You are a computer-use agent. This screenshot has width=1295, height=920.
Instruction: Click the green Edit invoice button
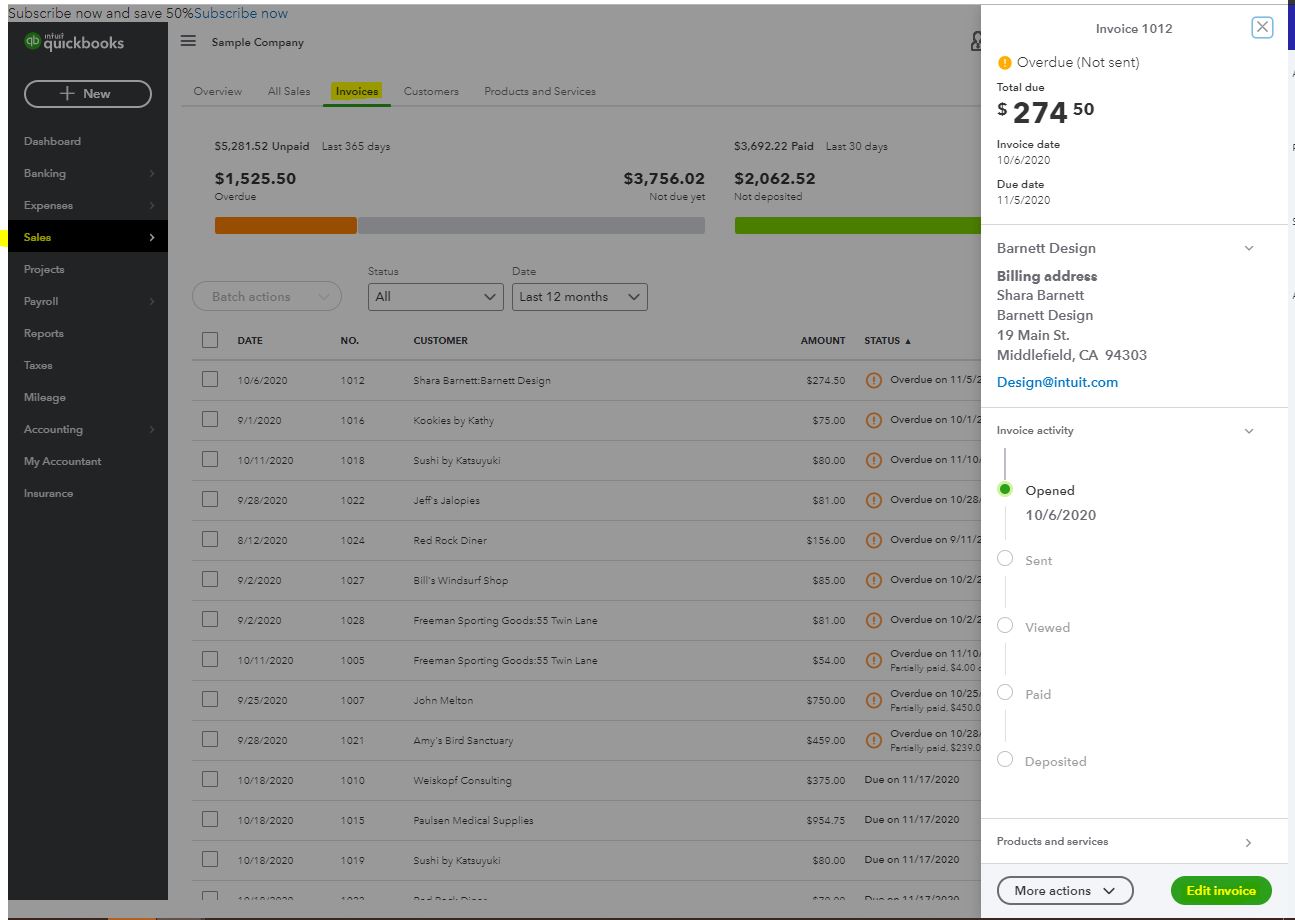(x=1221, y=890)
